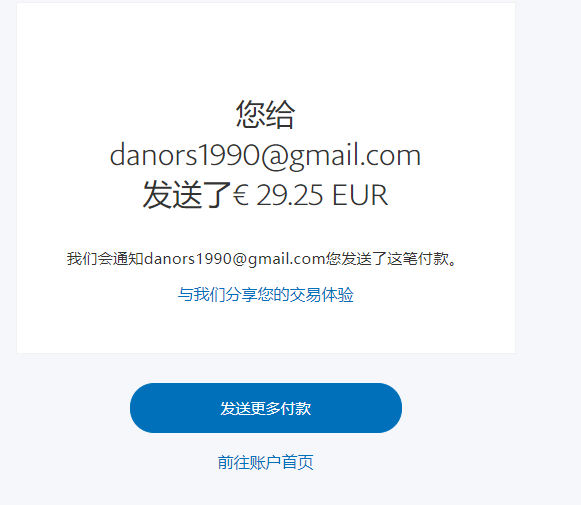Click gray space left of the blue button
581x505 pixels.
pyautogui.click(x=65, y=408)
